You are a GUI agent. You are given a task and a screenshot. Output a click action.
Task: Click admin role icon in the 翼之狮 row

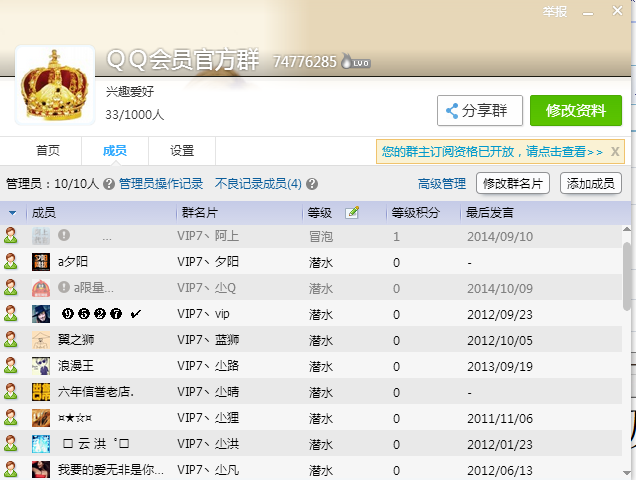pos(11,339)
